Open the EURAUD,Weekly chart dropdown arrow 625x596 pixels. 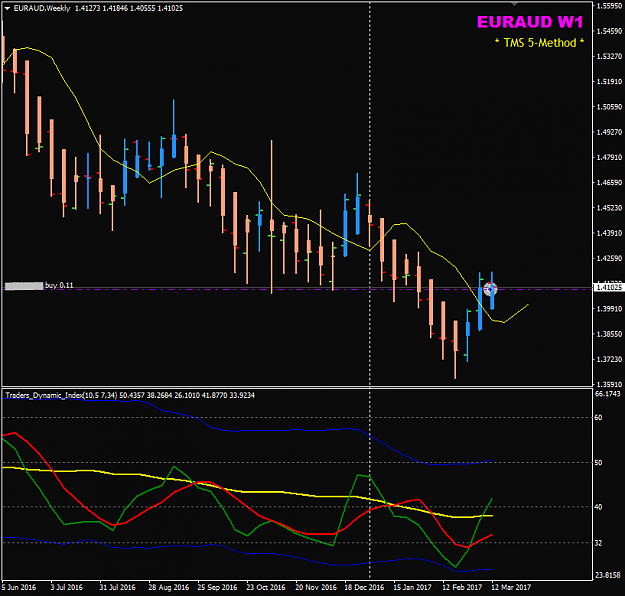point(7,8)
